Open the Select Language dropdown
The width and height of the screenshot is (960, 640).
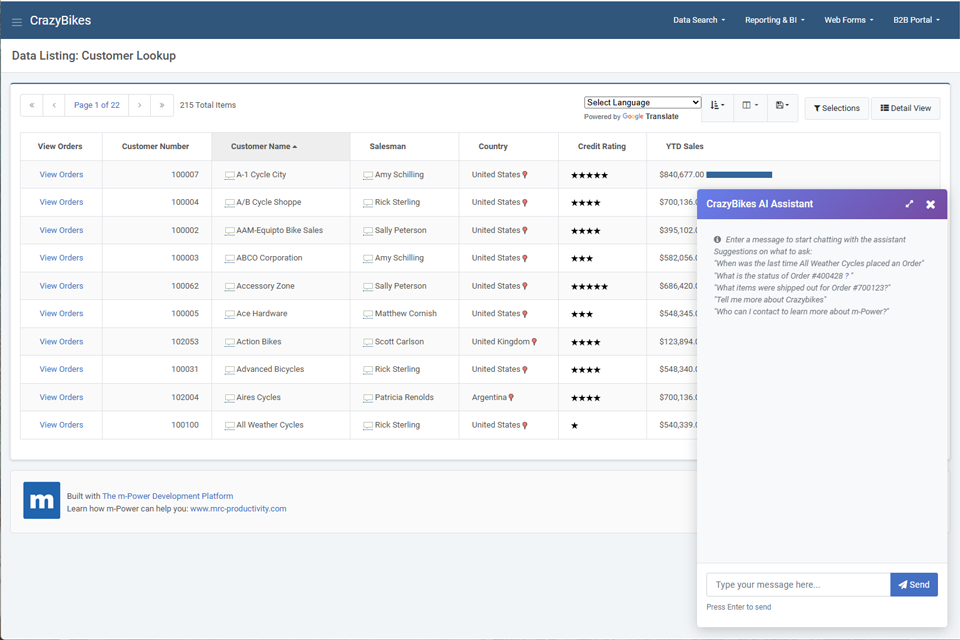point(642,102)
